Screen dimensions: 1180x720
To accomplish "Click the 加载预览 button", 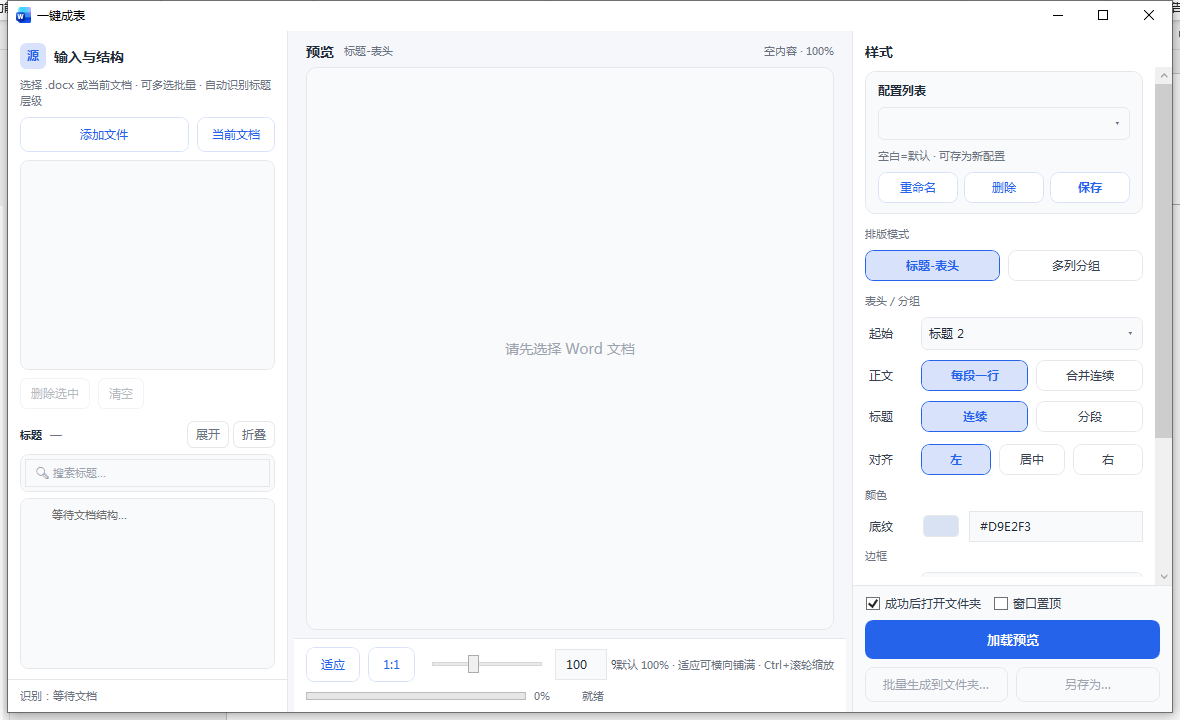I will coord(1012,639).
